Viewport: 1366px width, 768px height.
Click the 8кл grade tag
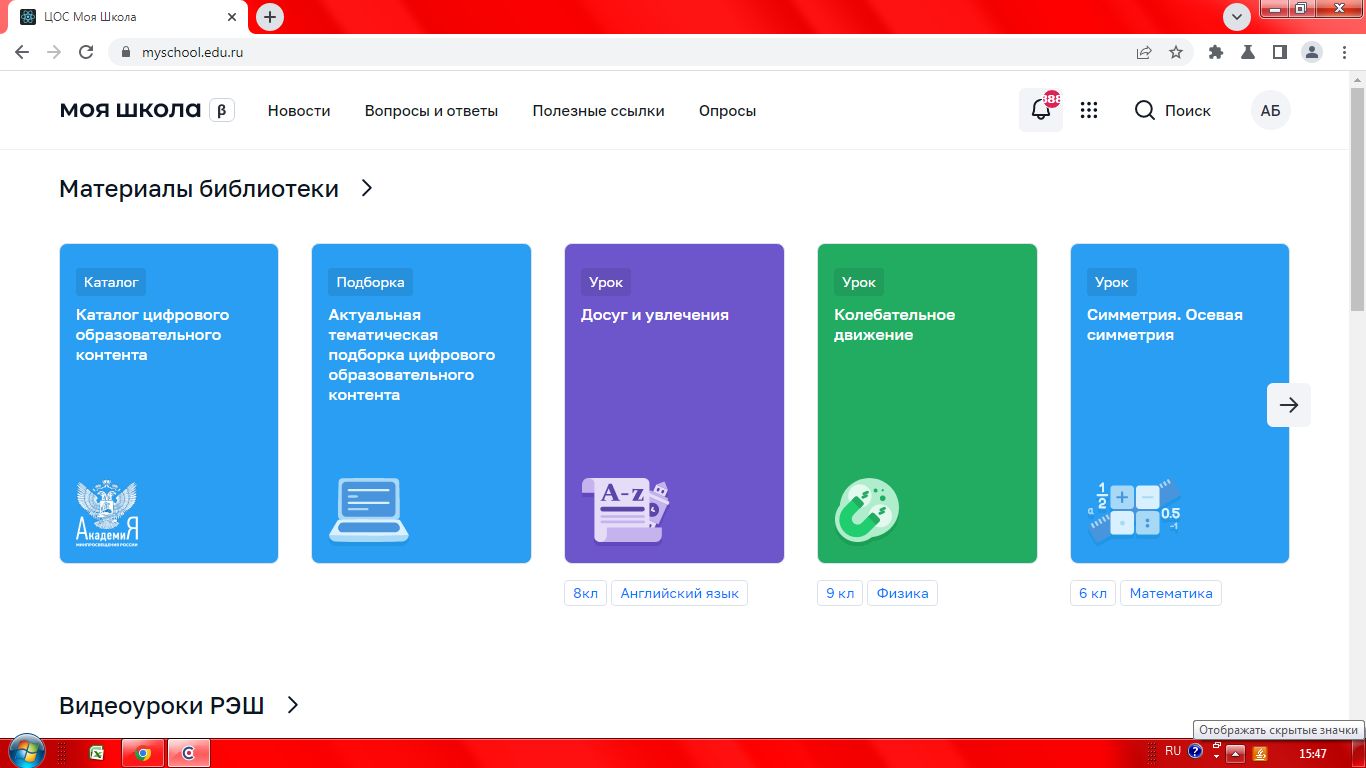[585, 593]
